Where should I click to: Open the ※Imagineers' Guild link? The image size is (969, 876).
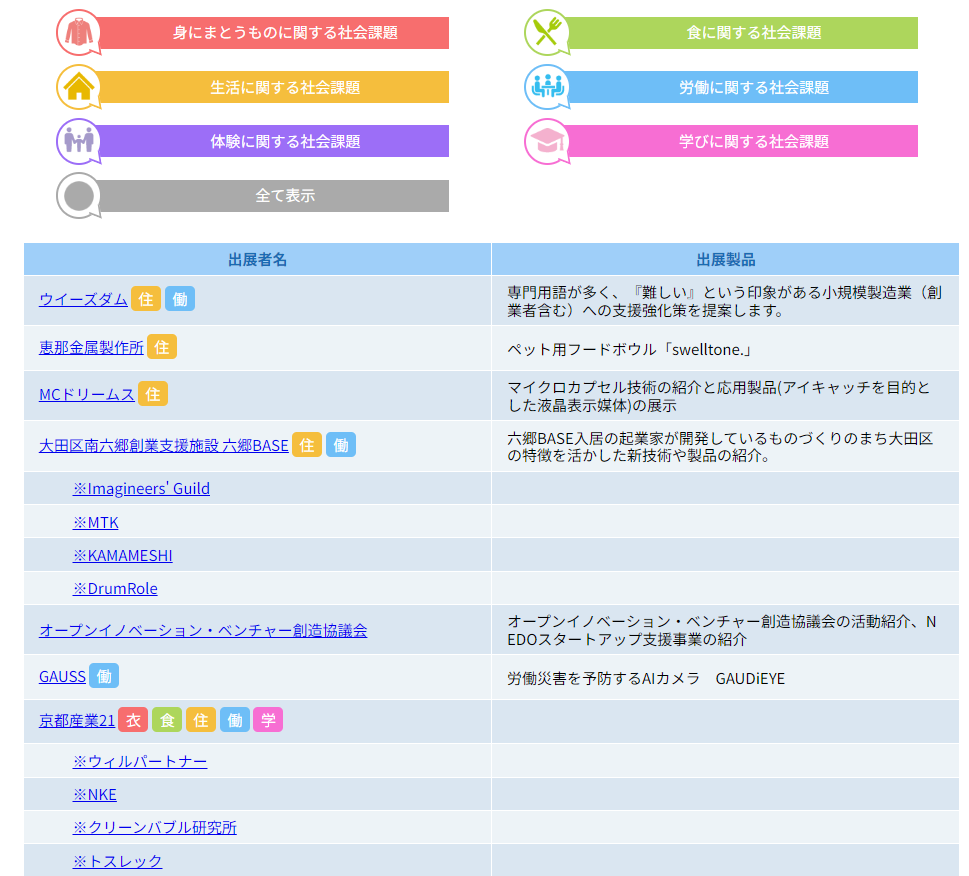click(x=142, y=489)
